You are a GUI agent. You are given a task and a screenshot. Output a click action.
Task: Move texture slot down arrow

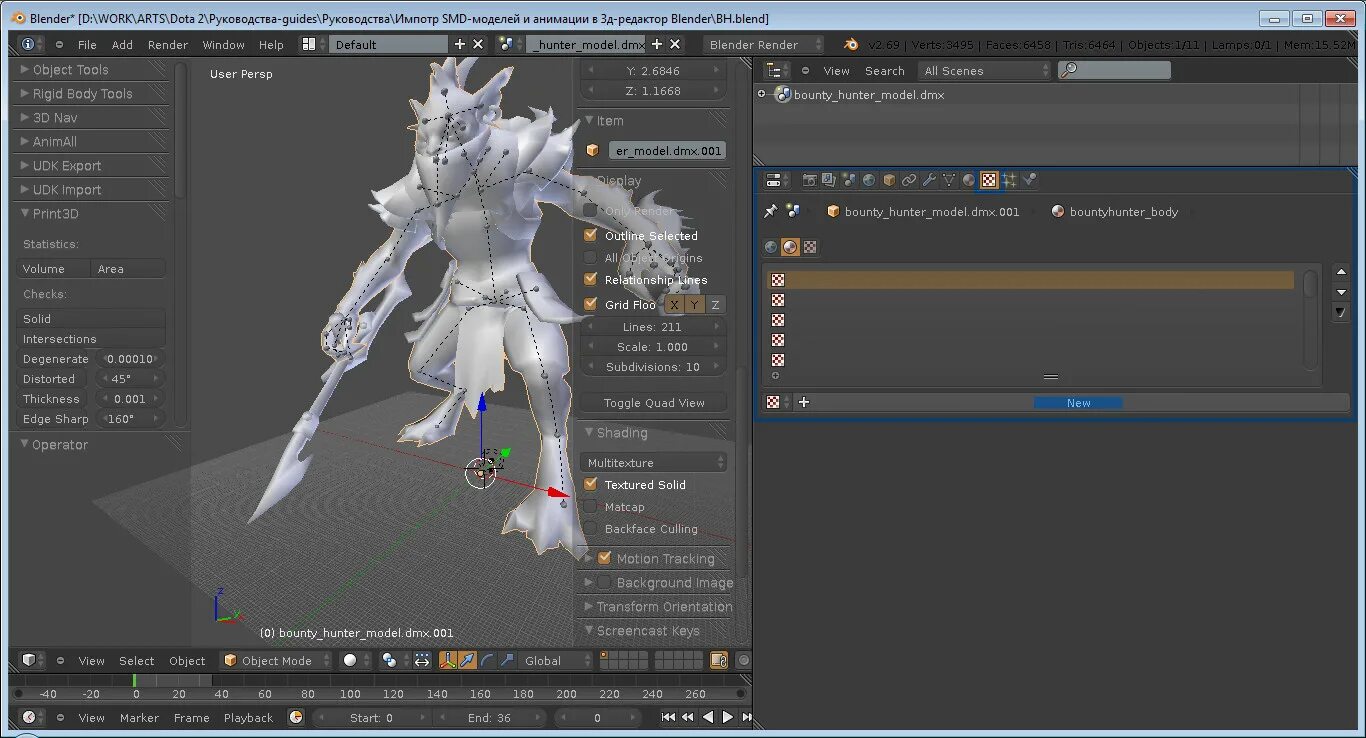pyautogui.click(x=1342, y=292)
